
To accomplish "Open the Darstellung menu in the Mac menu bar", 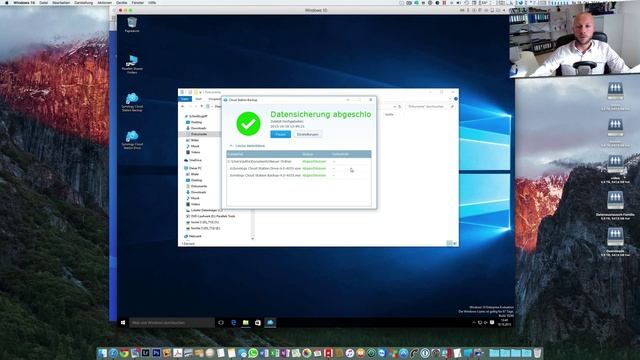I will [x=84, y=2].
